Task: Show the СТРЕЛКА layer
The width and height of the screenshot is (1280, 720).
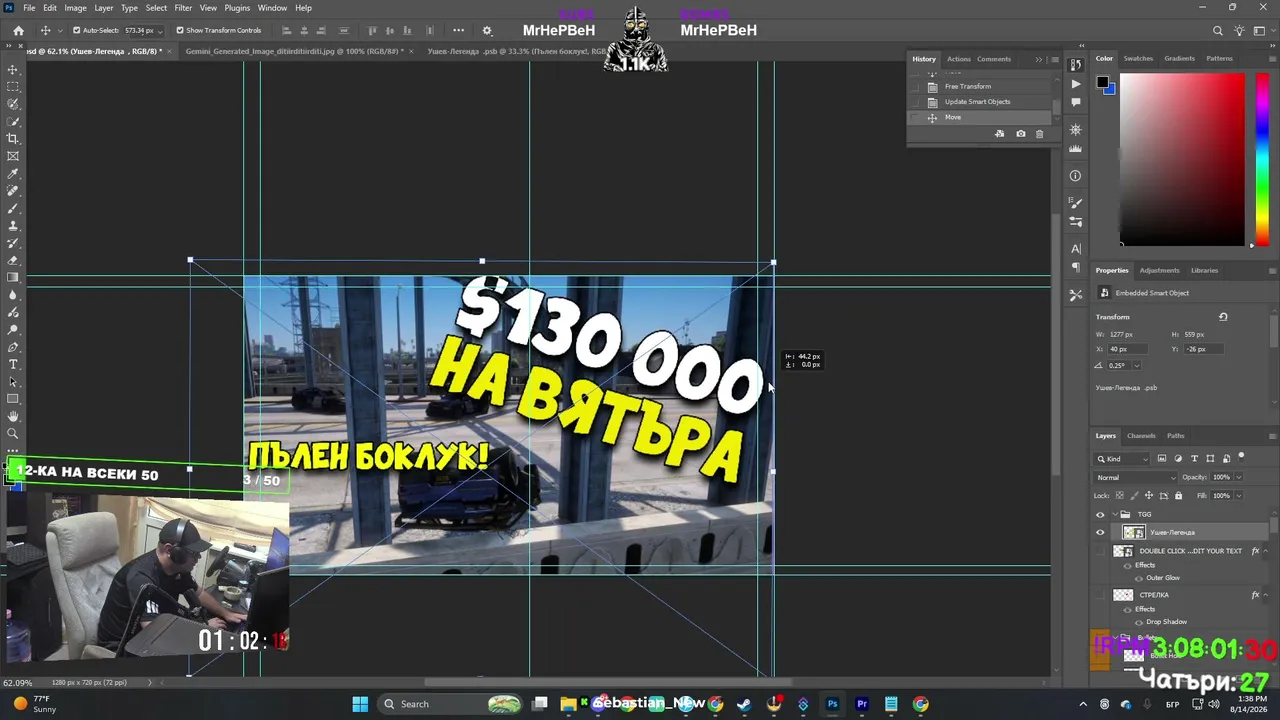Action: pyautogui.click(x=1100, y=595)
